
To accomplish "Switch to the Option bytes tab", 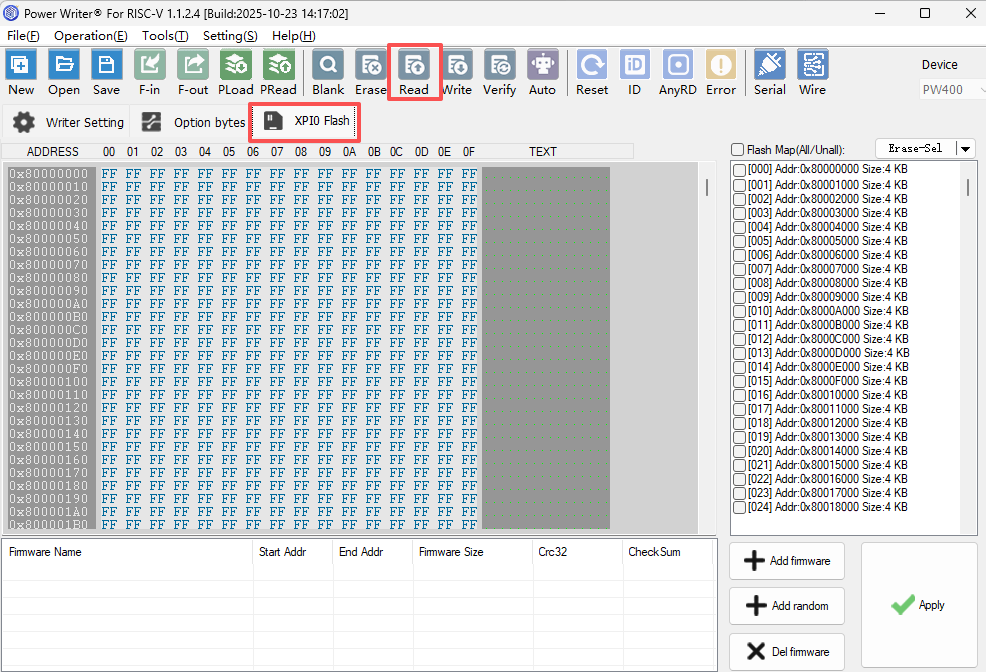I will 194,122.
